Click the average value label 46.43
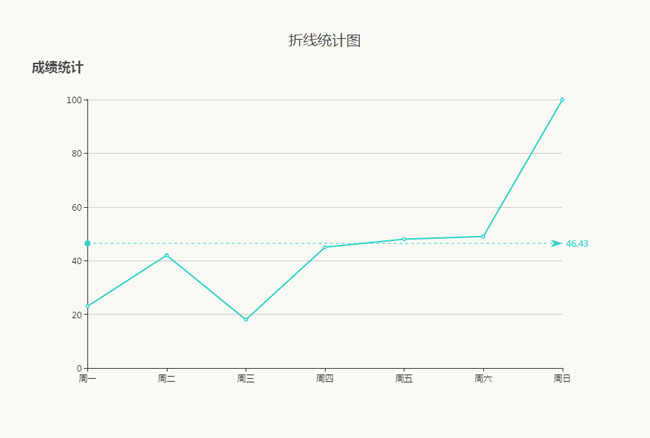 (577, 244)
